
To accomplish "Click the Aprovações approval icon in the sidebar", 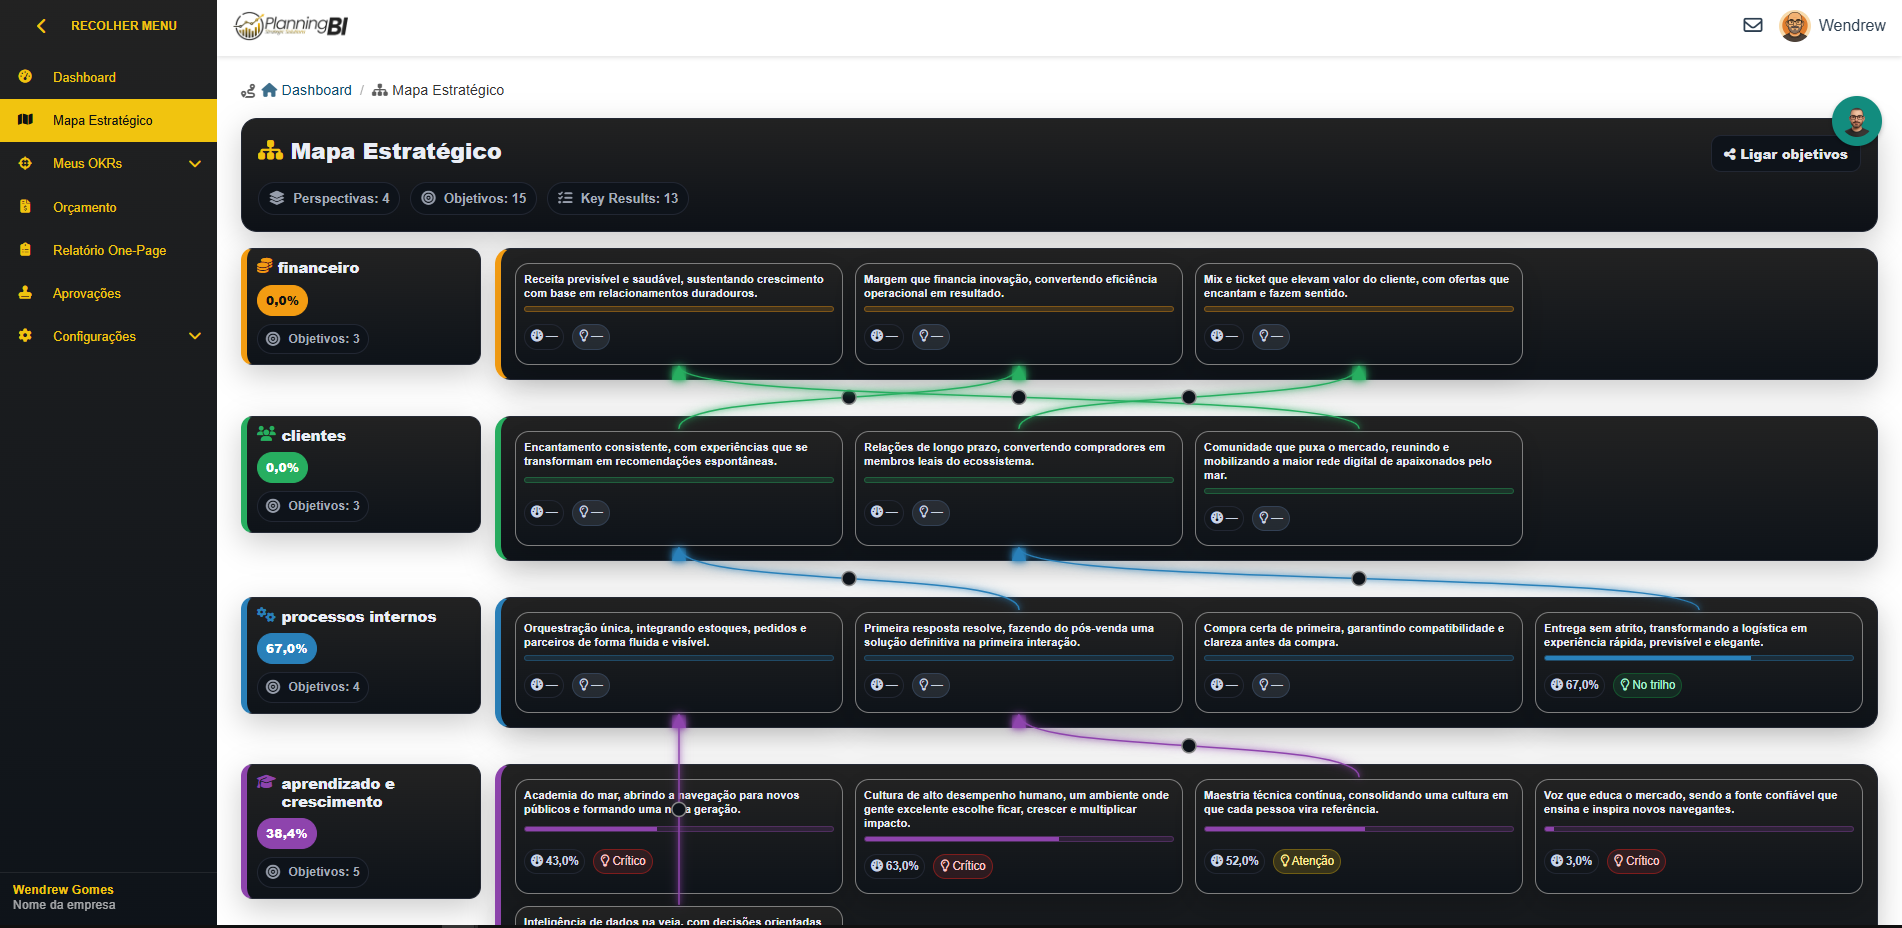I will click(24, 293).
